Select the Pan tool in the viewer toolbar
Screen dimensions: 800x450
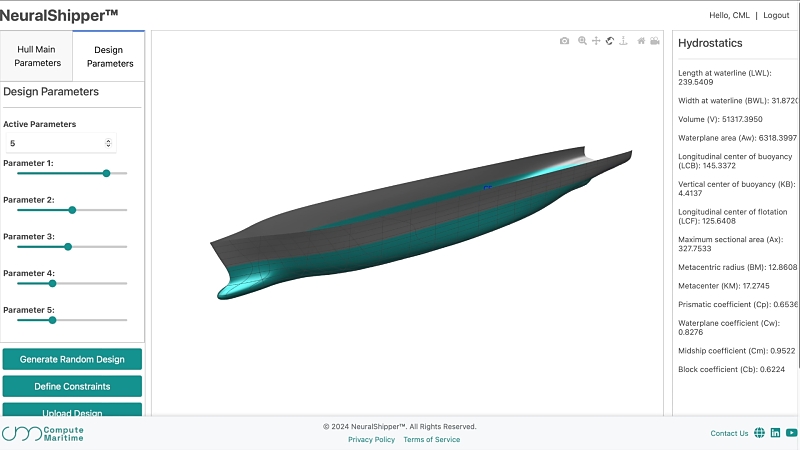tap(596, 41)
